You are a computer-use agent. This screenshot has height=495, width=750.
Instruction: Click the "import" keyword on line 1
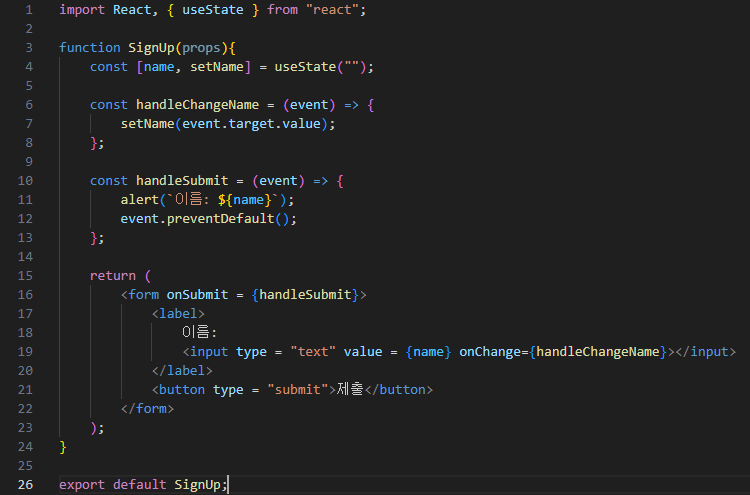click(82, 10)
